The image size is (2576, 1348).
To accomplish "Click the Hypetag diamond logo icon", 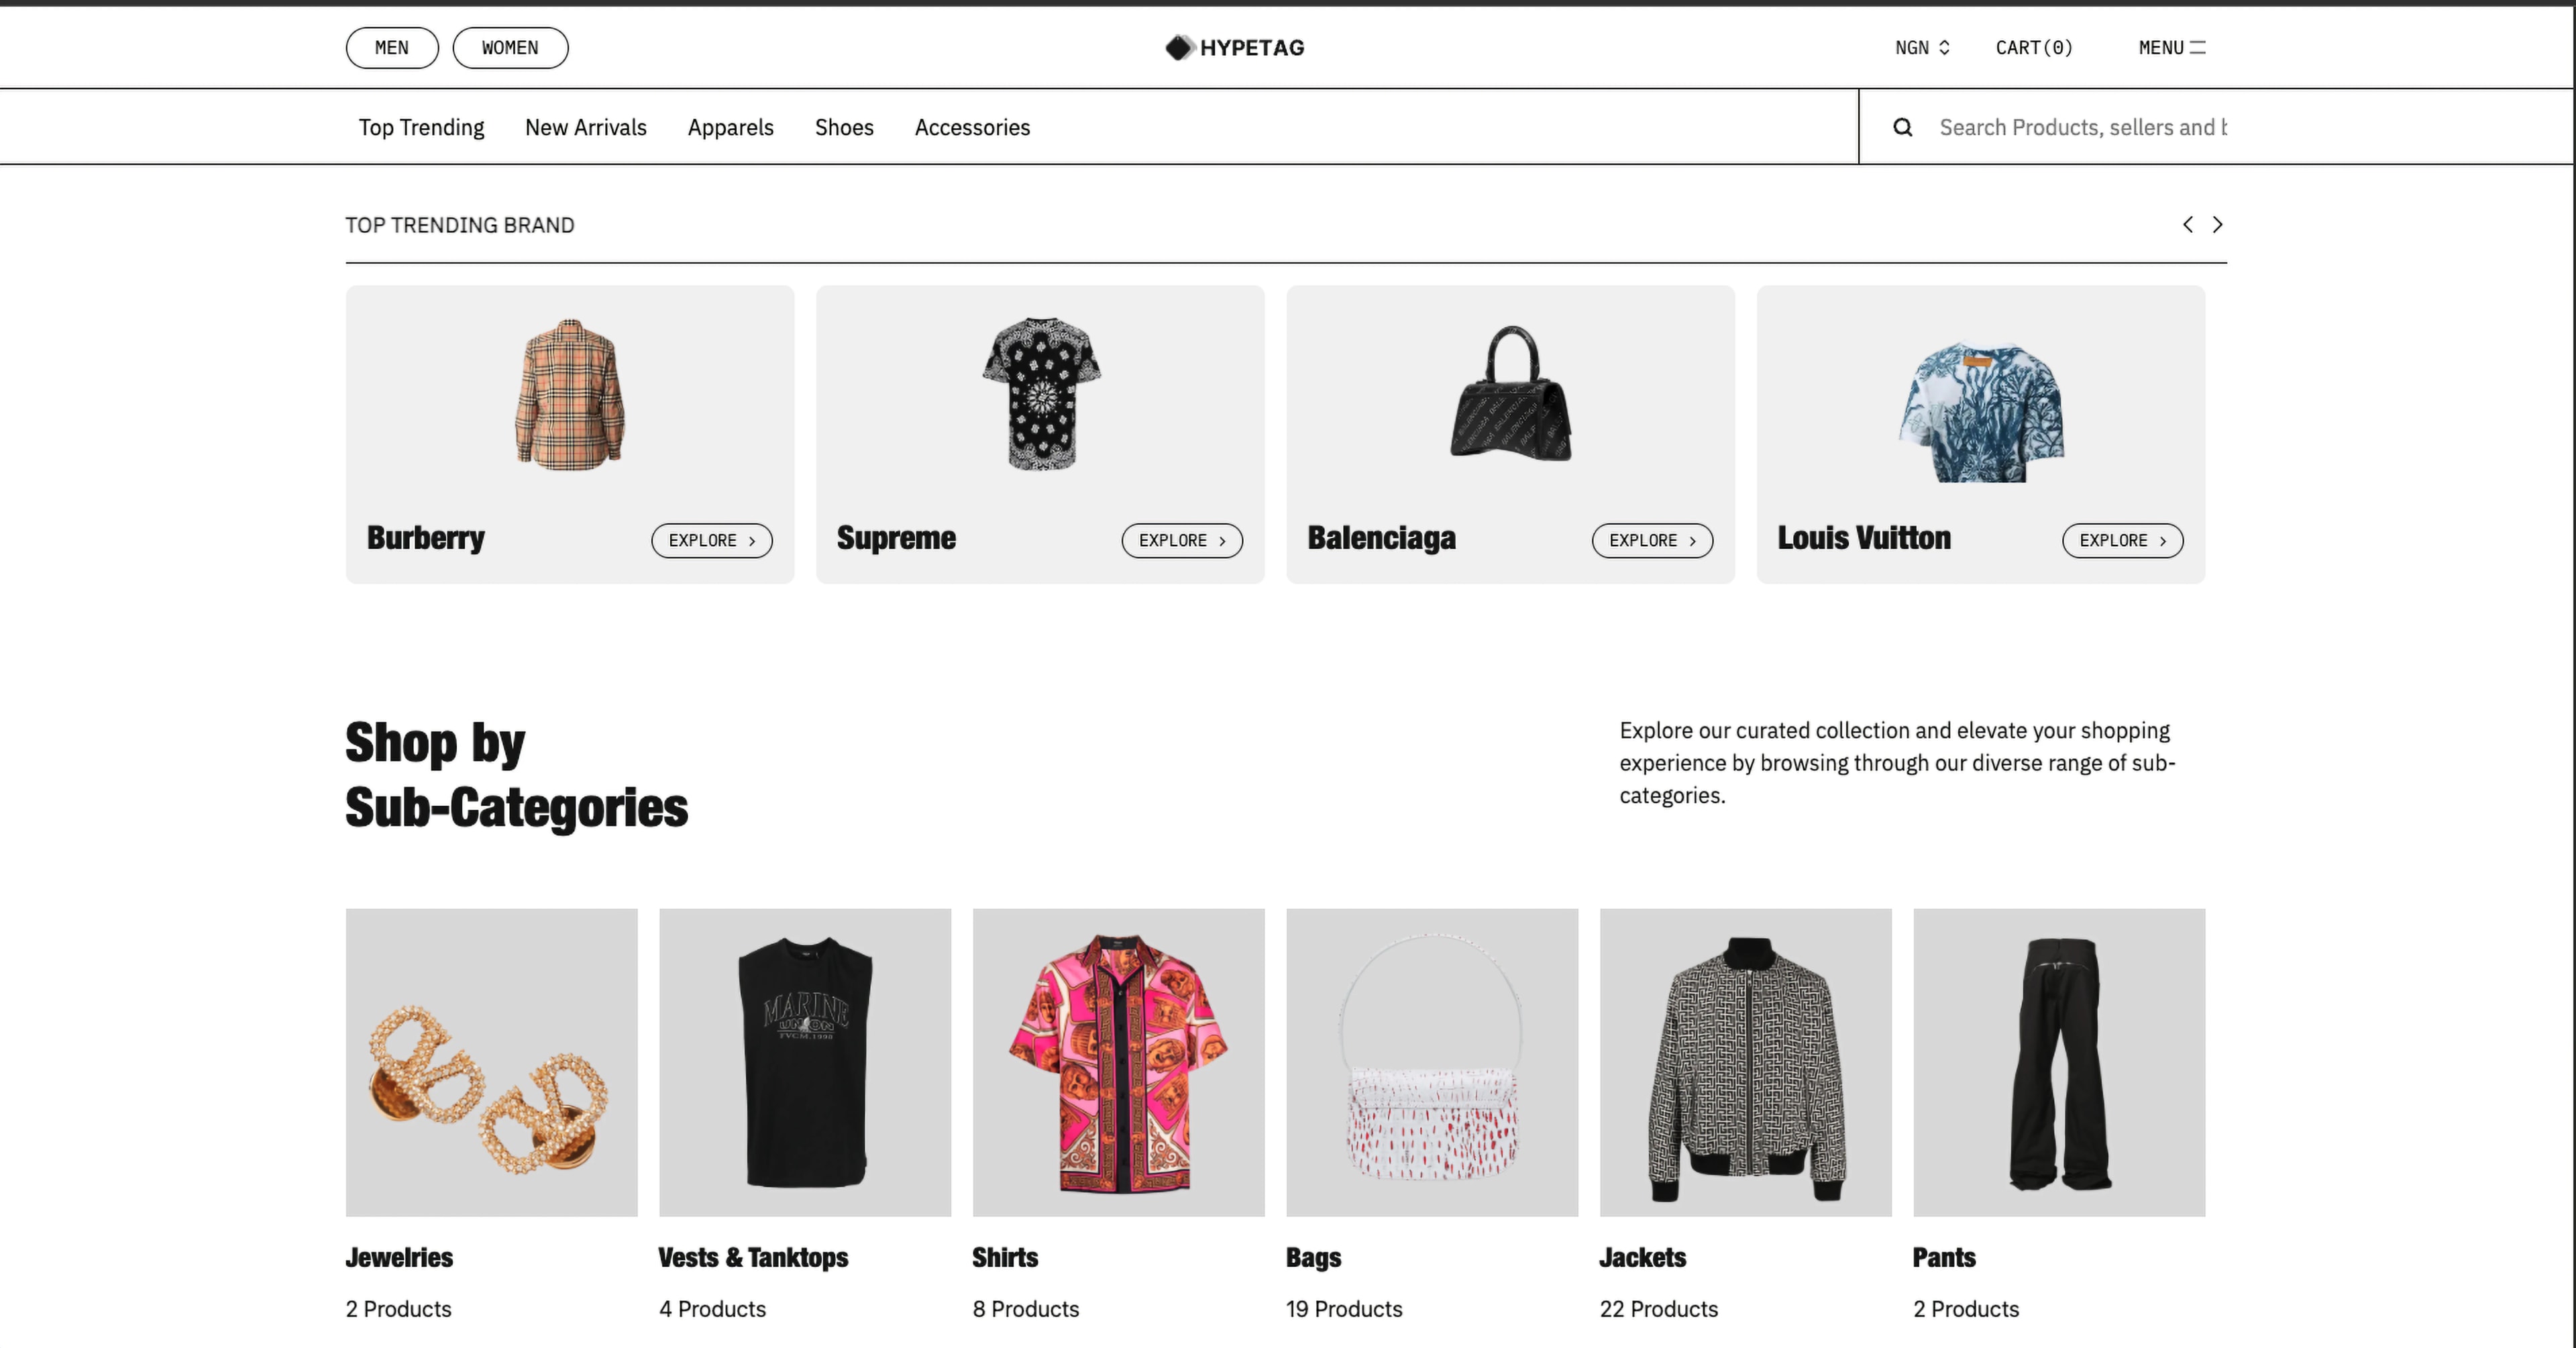I will tap(1179, 48).
